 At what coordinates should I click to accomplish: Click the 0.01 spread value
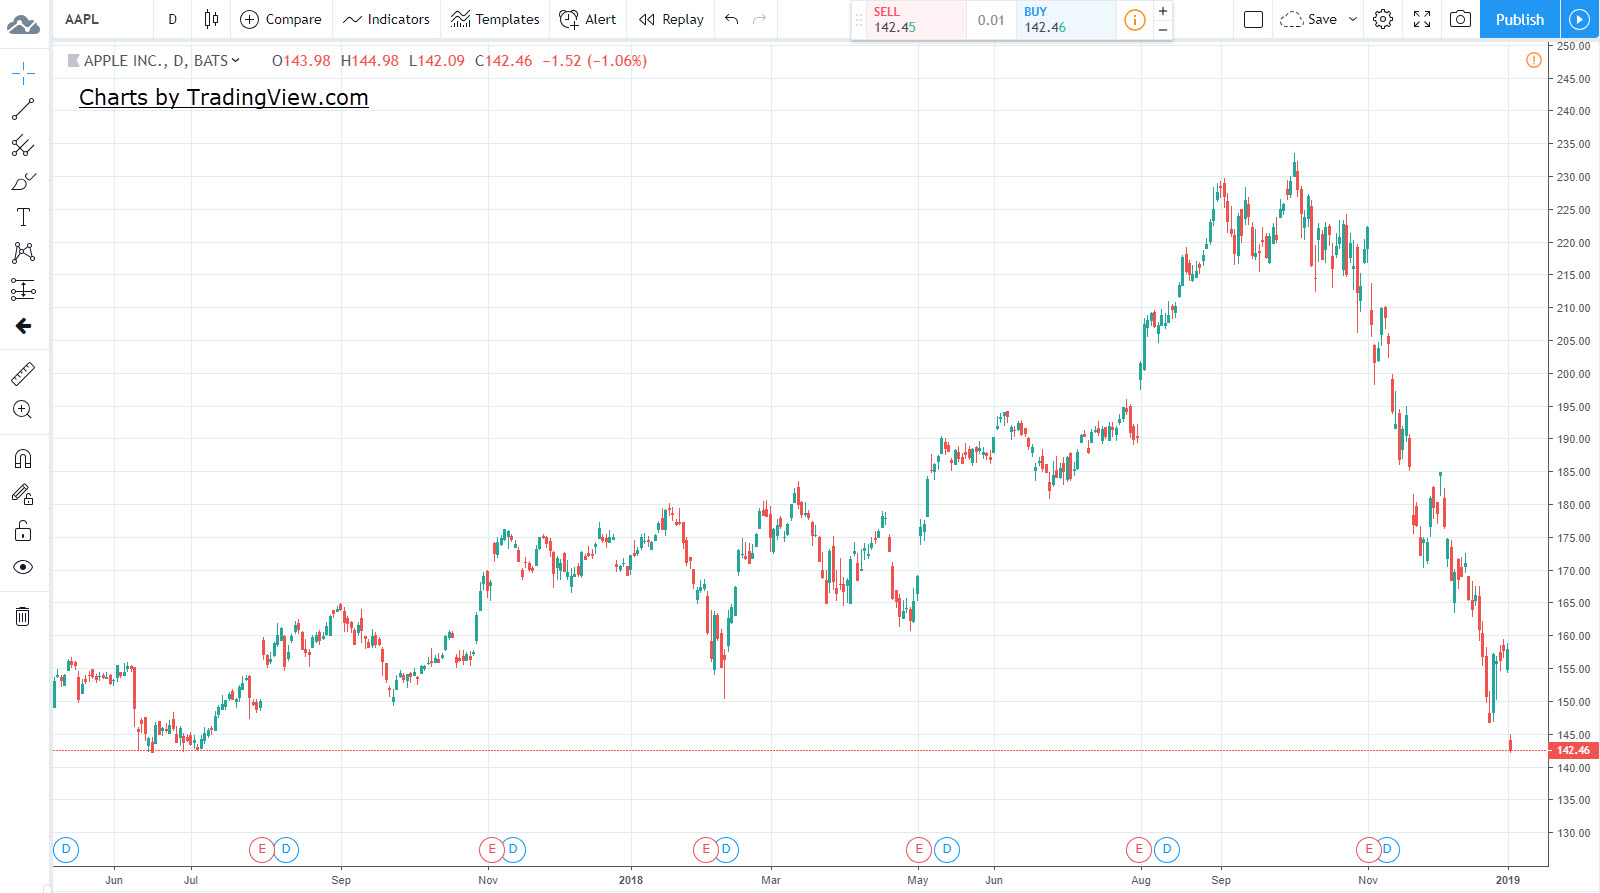click(x=991, y=20)
